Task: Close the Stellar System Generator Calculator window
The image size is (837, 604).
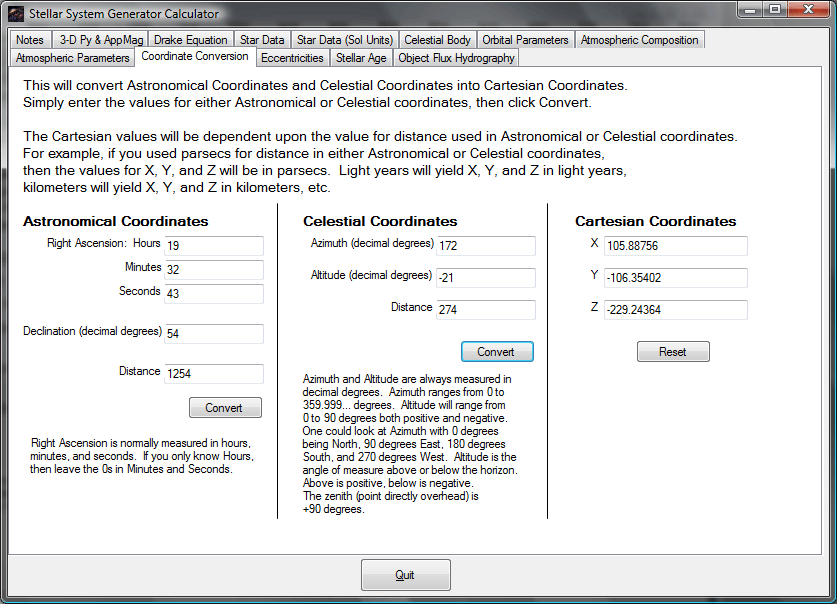Action: (808, 10)
